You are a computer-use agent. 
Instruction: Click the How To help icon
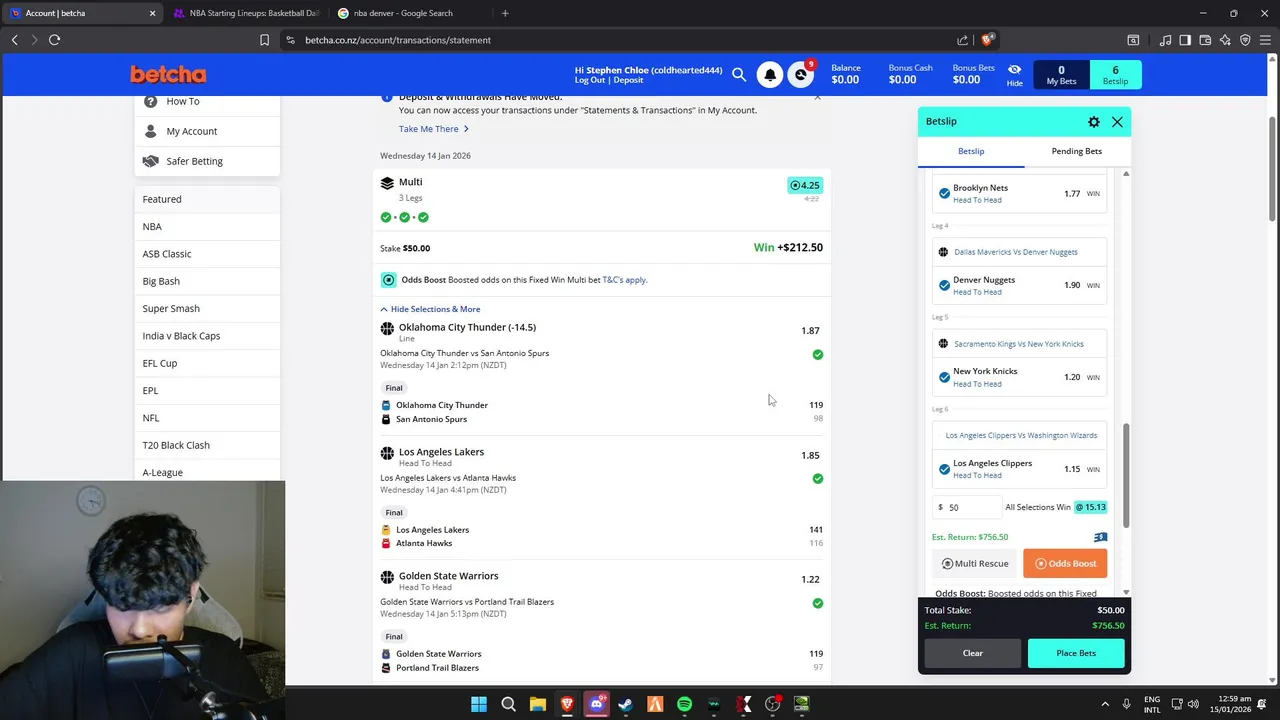(151, 101)
